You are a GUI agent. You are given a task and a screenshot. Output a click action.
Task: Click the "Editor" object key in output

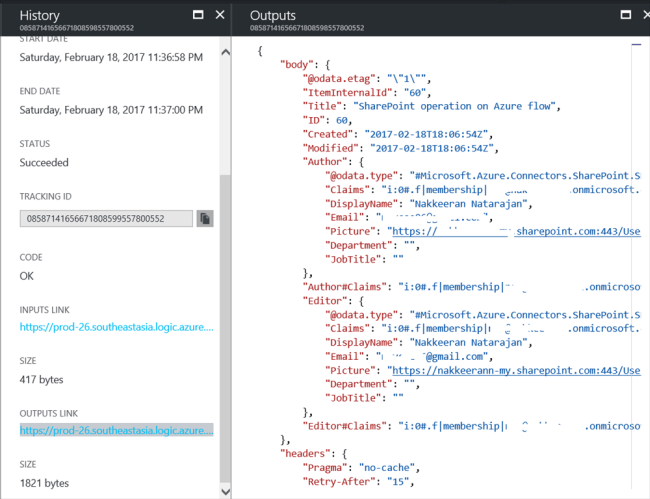point(324,299)
